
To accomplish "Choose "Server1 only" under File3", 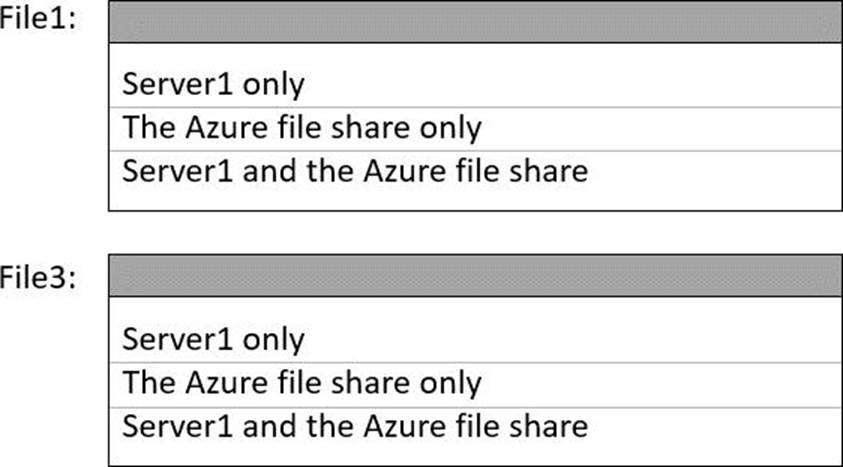I will (213, 339).
